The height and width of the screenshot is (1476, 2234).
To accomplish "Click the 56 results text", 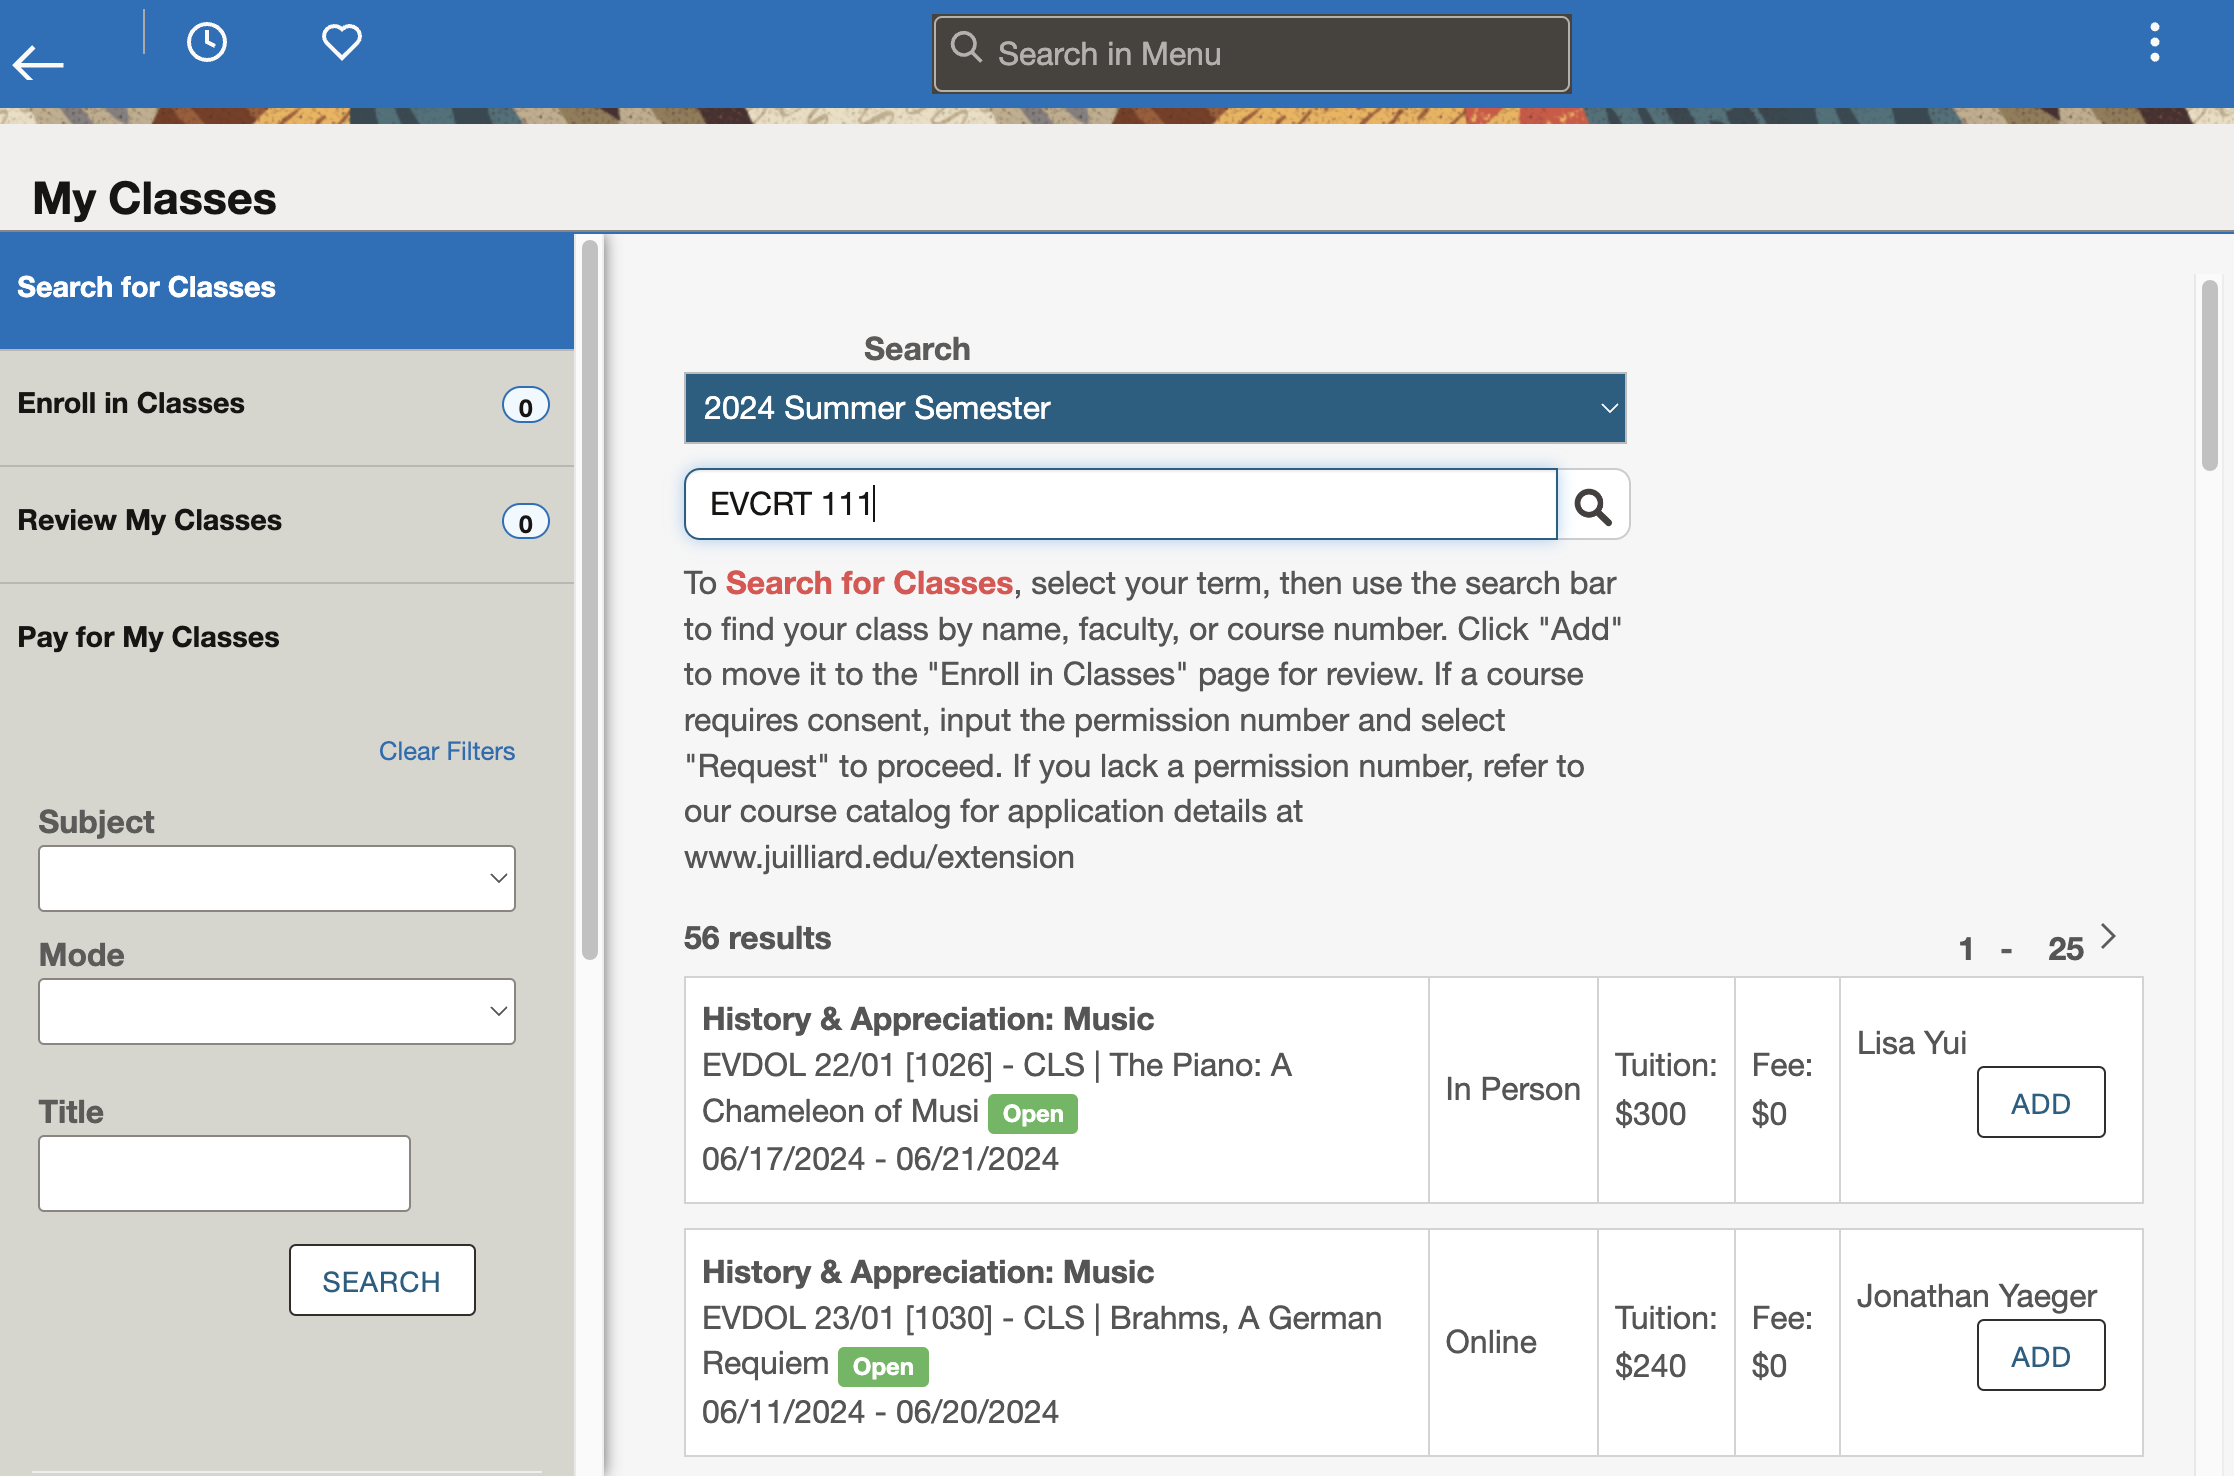I will click(x=757, y=938).
